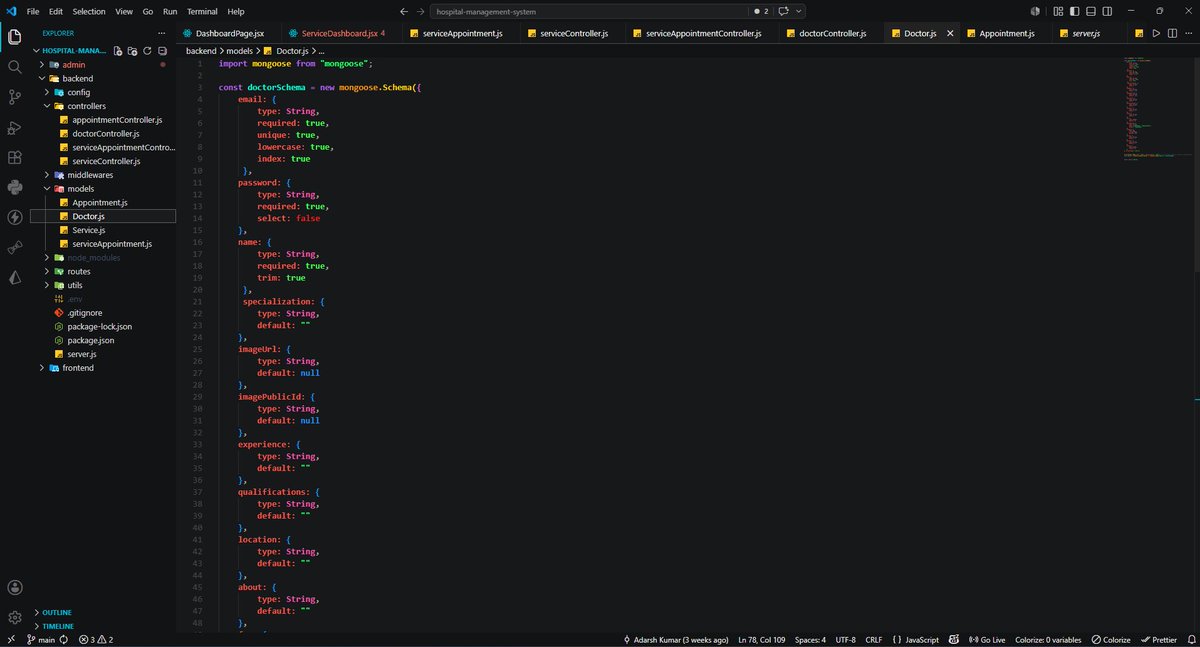Viewport: 1200px width, 647px height.
Task: Click the main branch in status bar
Action: [x=41, y=640]
